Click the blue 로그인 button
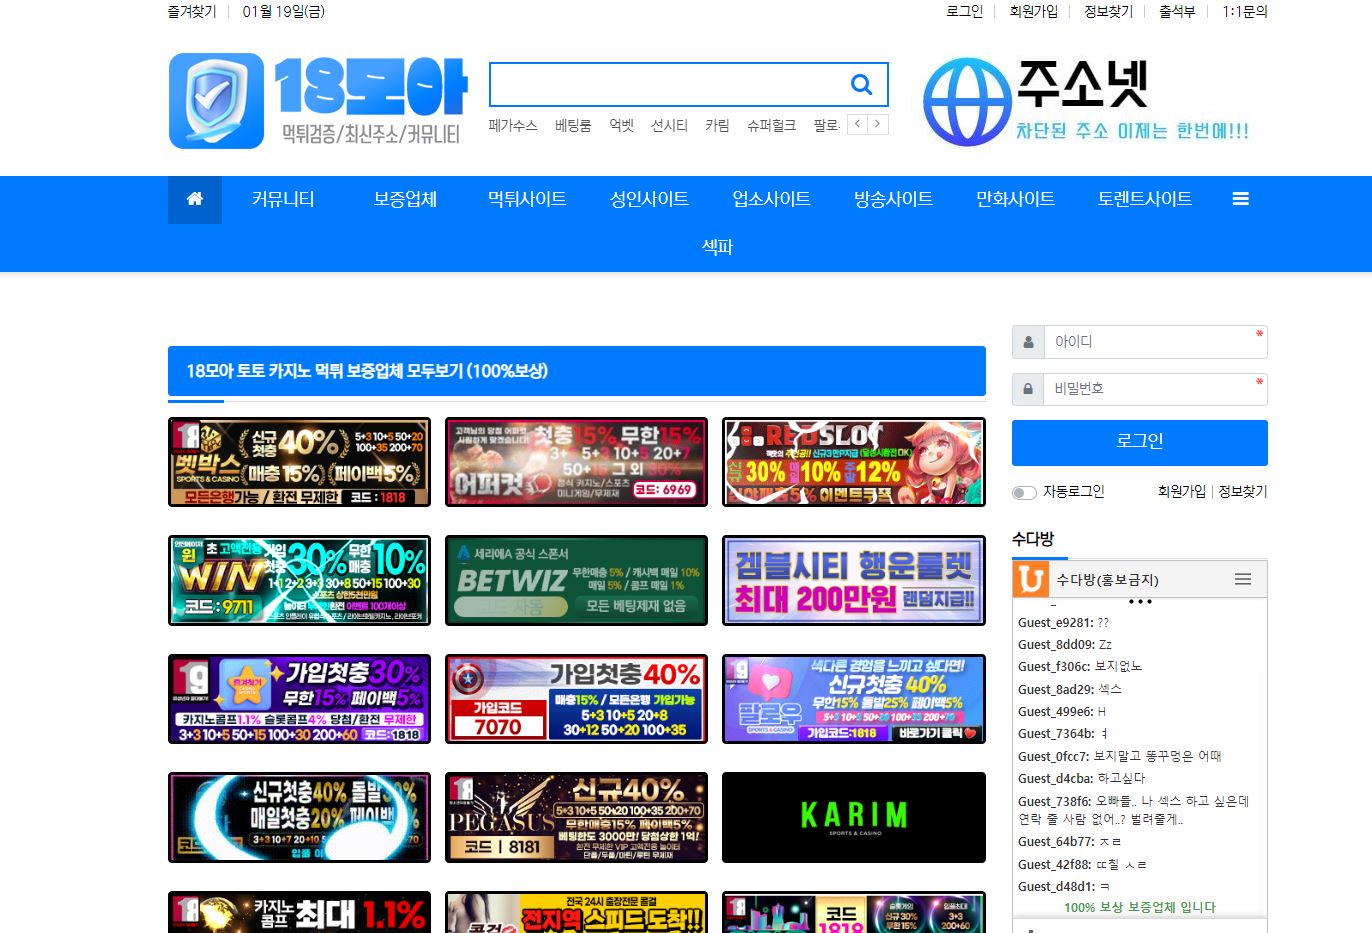The width and height of the screenshot is (1372, 933). click(1140, 442)
